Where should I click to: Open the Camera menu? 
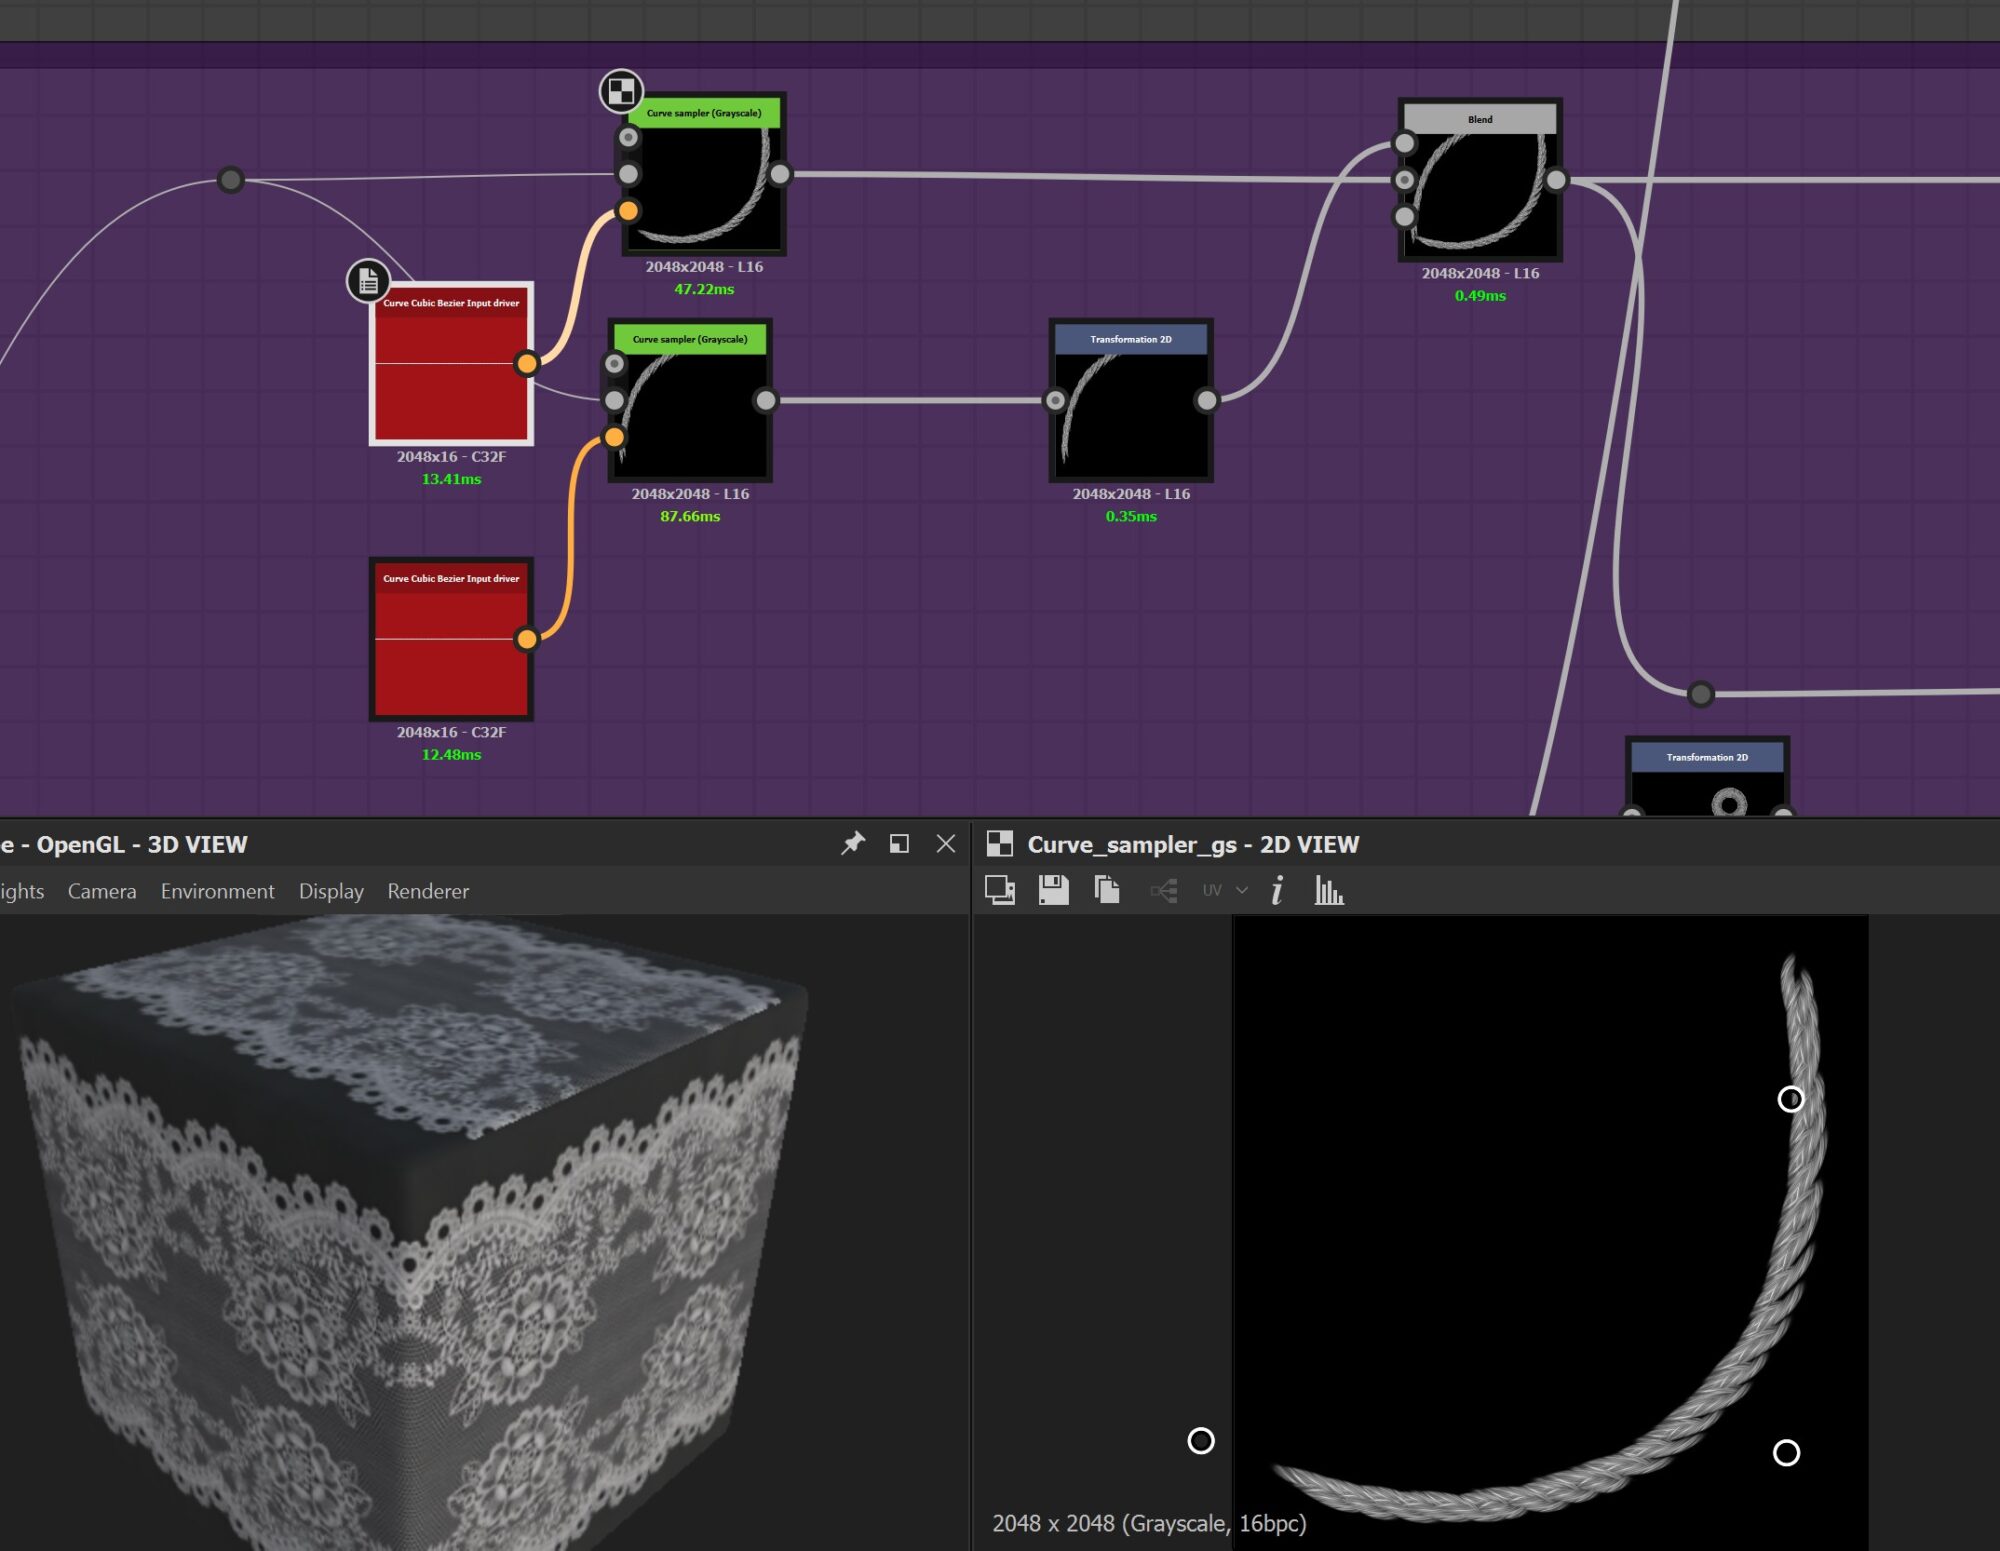[102, 891]
